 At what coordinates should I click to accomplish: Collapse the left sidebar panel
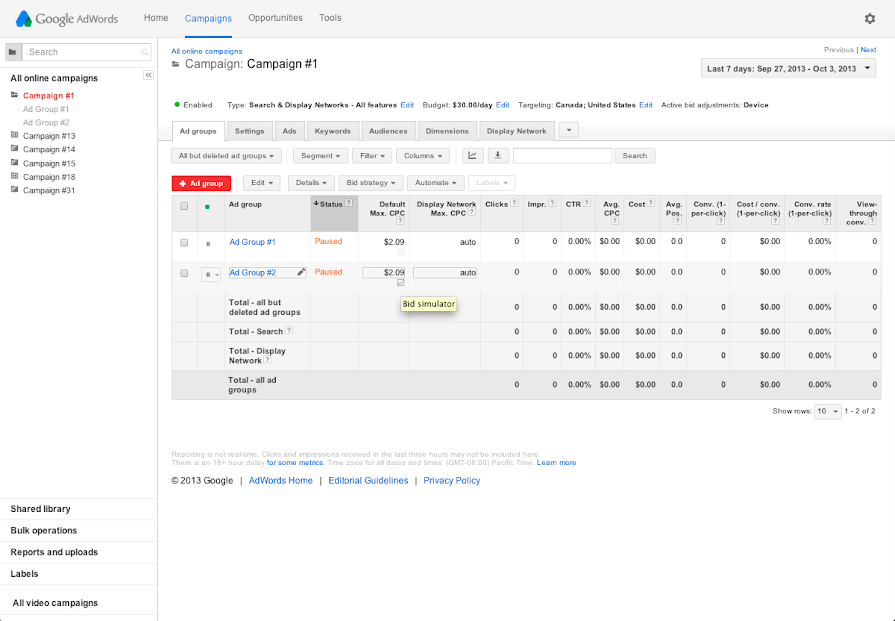148,75
